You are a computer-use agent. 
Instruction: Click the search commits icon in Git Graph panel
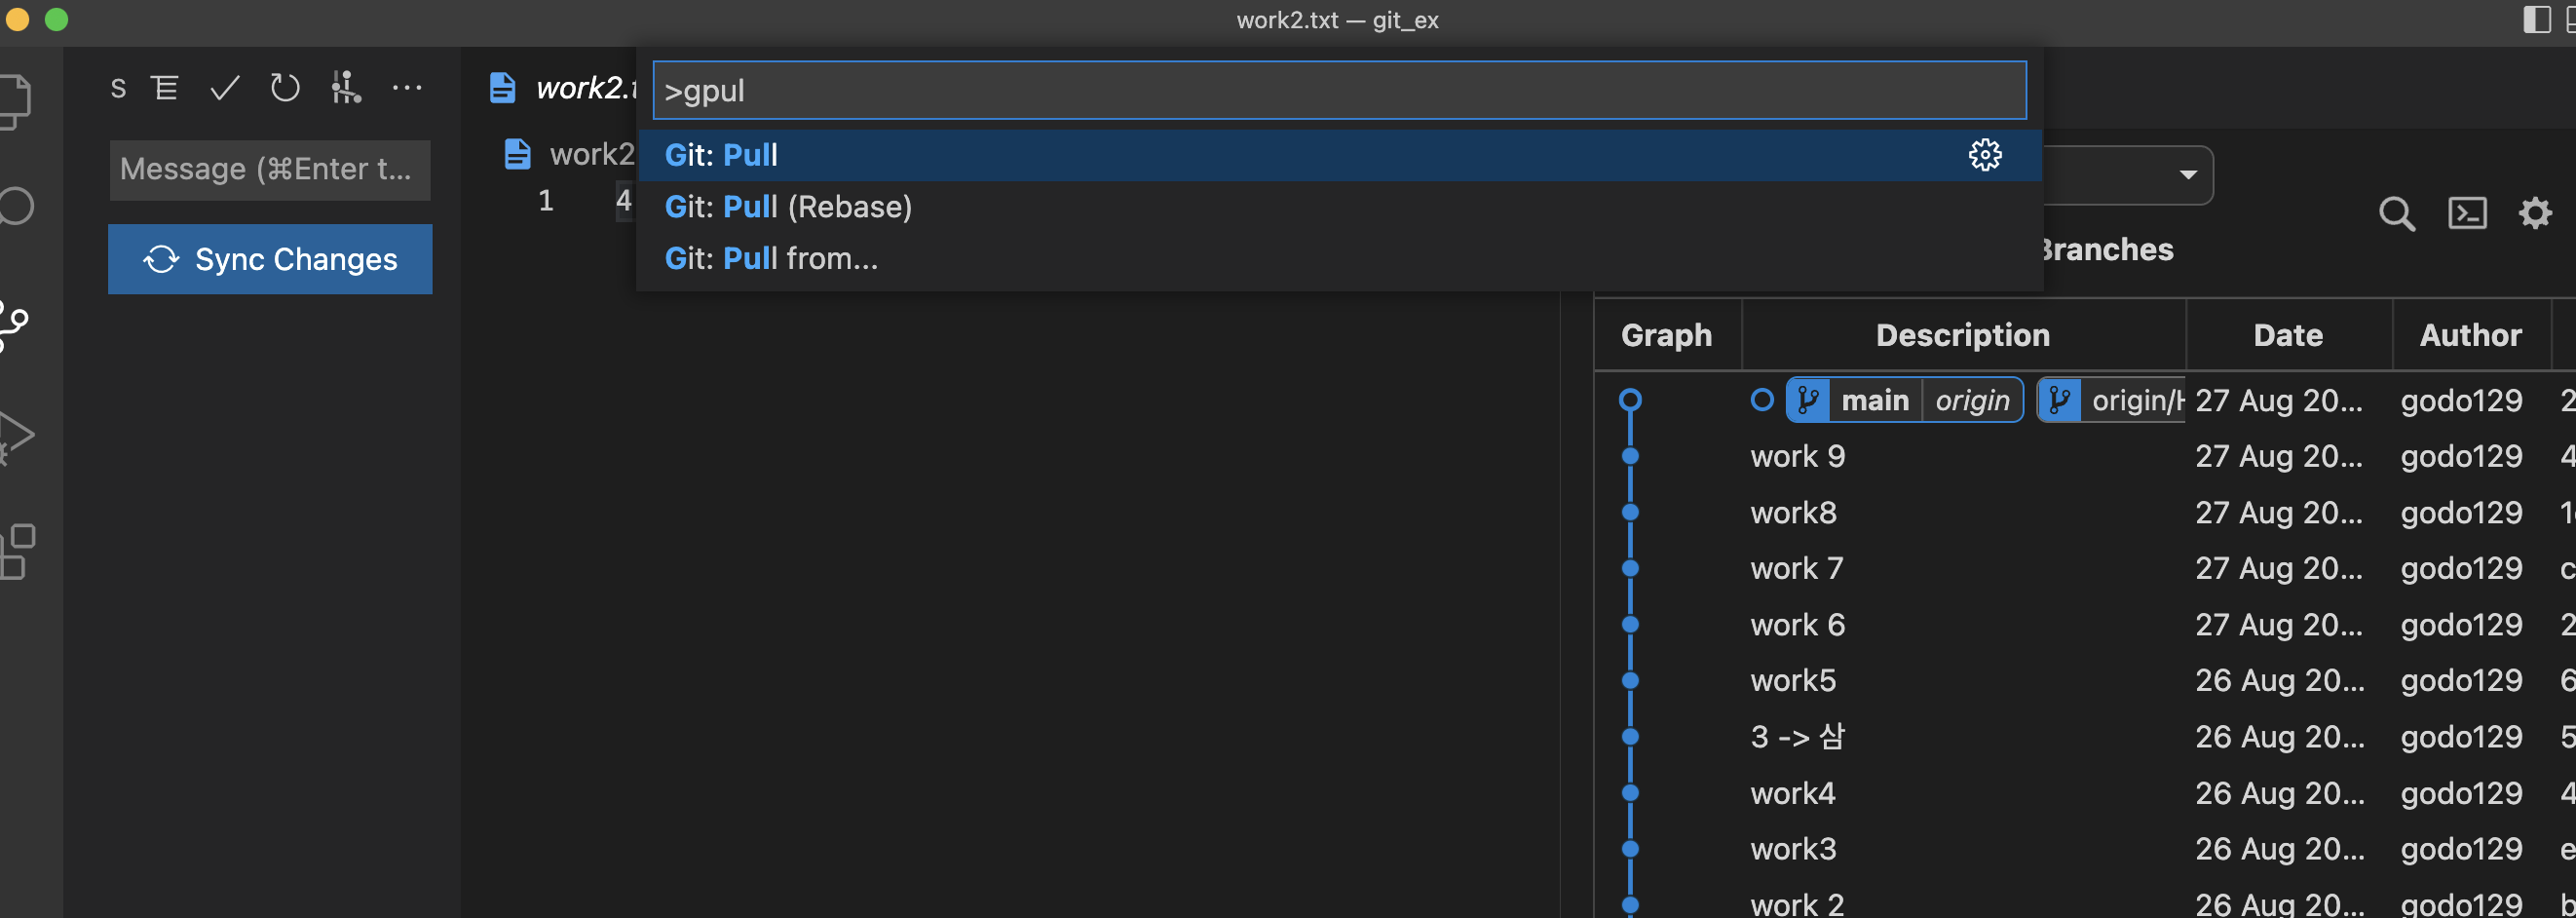coord(2397,213)
